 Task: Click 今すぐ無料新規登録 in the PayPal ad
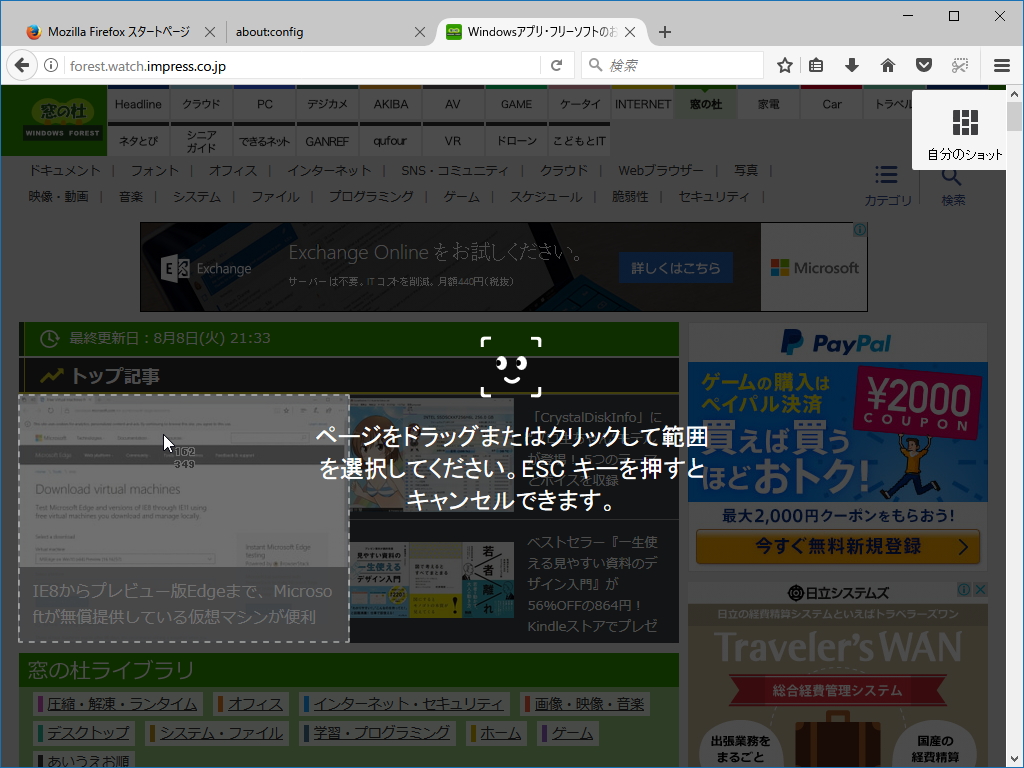tap(838, 548)
